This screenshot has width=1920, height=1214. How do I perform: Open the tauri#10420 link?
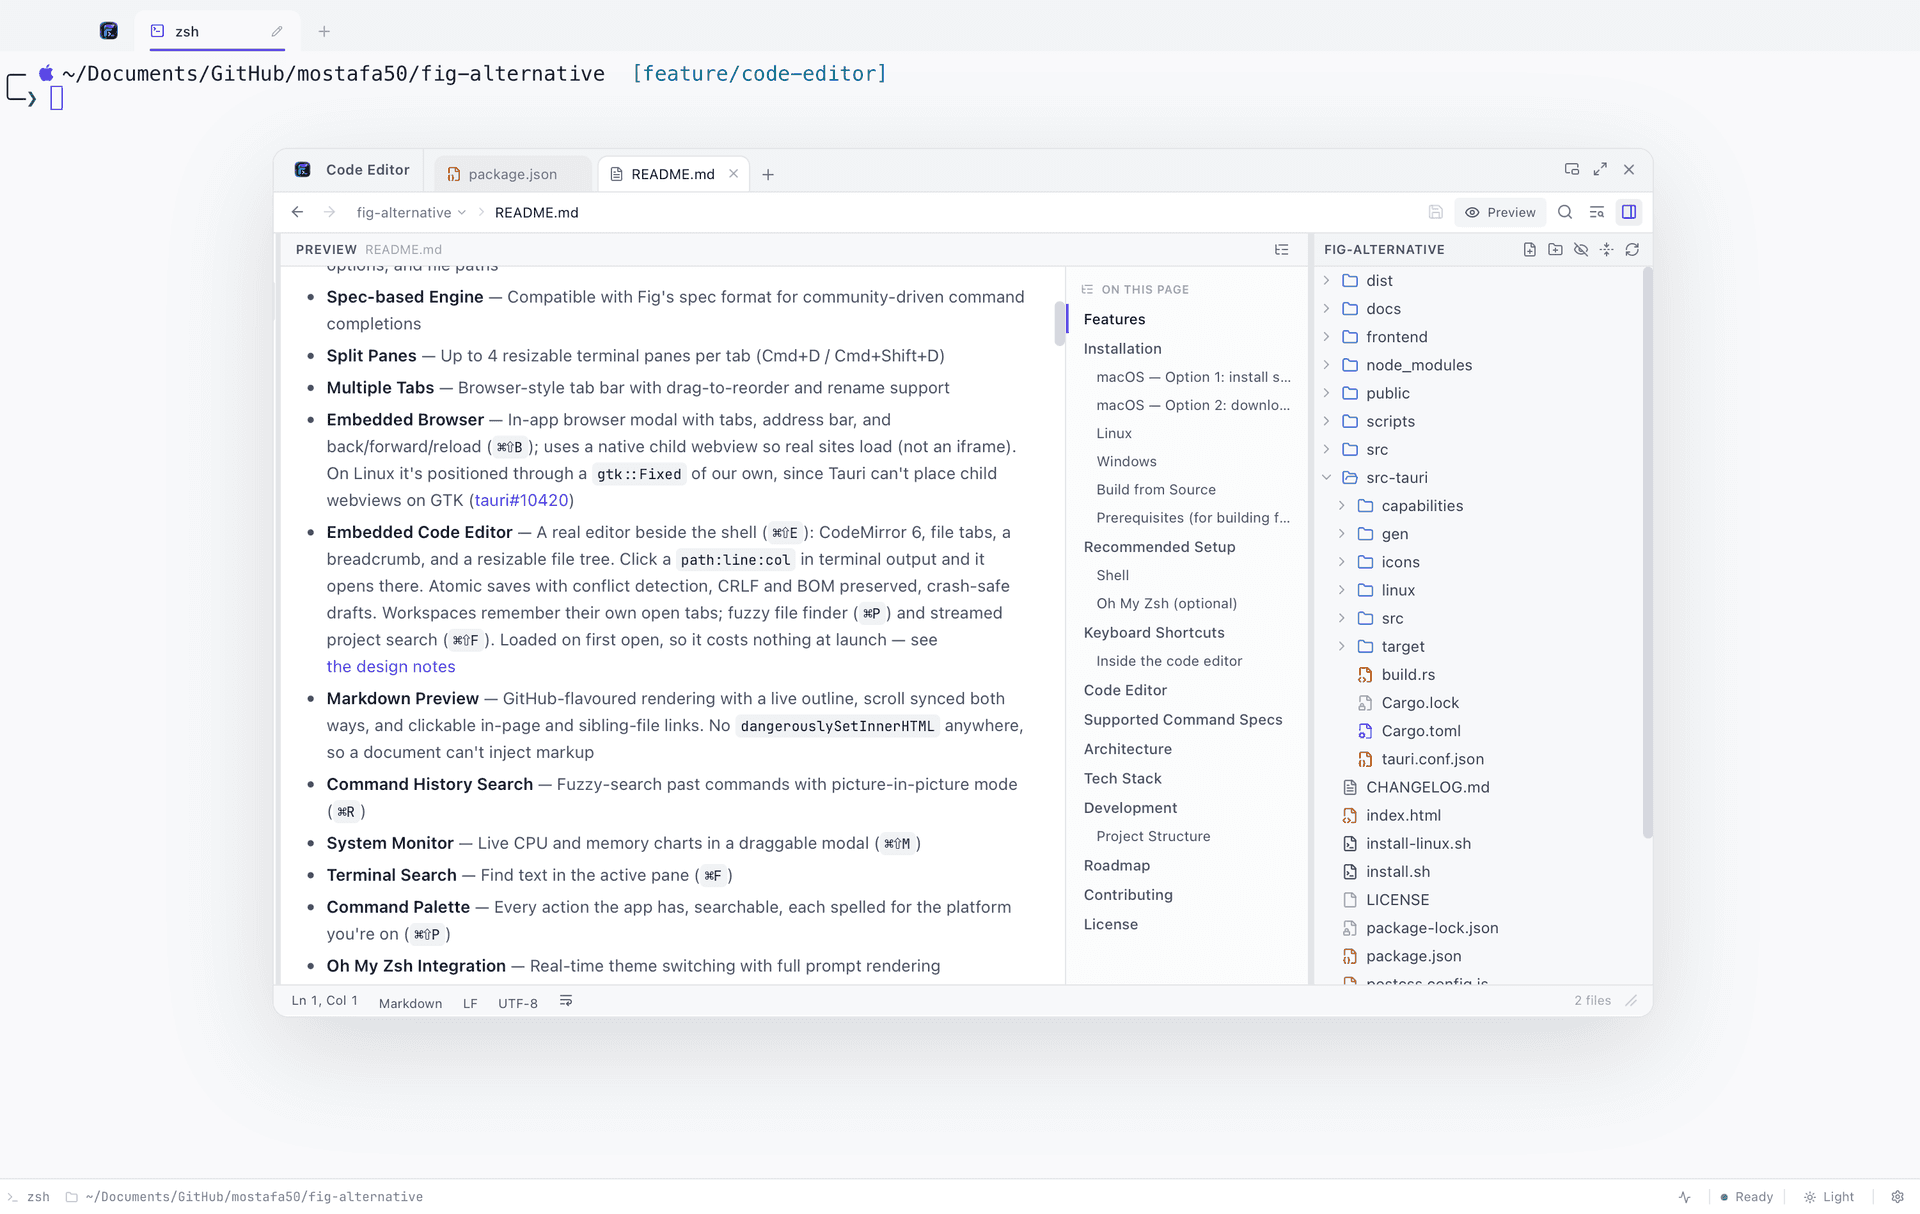(x=521, y=501)
